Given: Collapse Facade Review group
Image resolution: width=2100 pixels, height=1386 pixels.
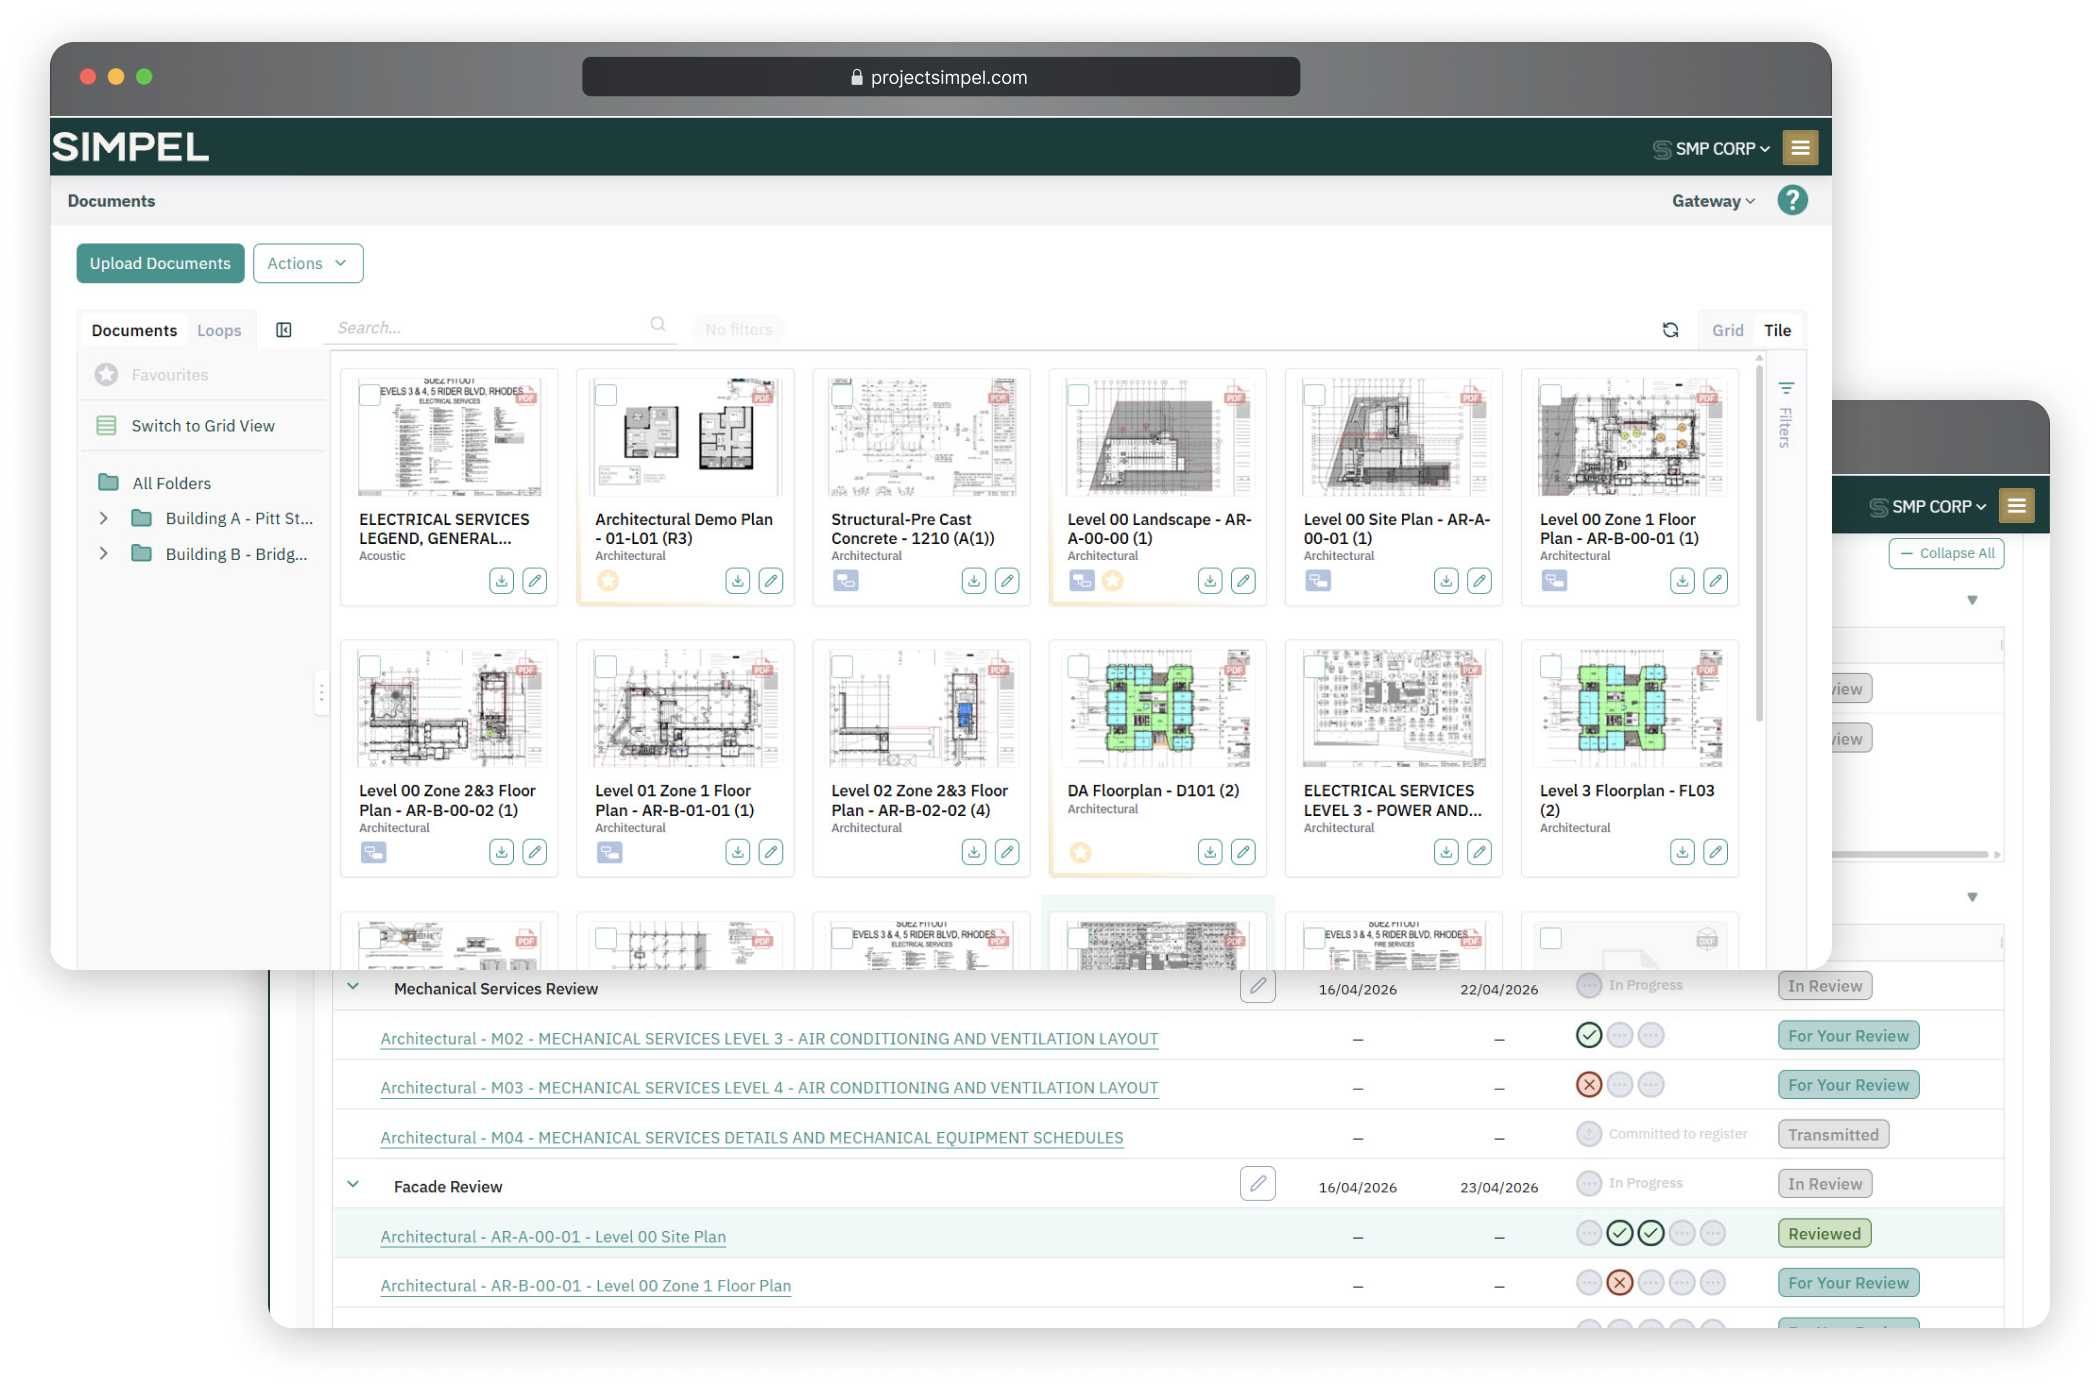Looking at the screenshot, I should pos(353,1184).
